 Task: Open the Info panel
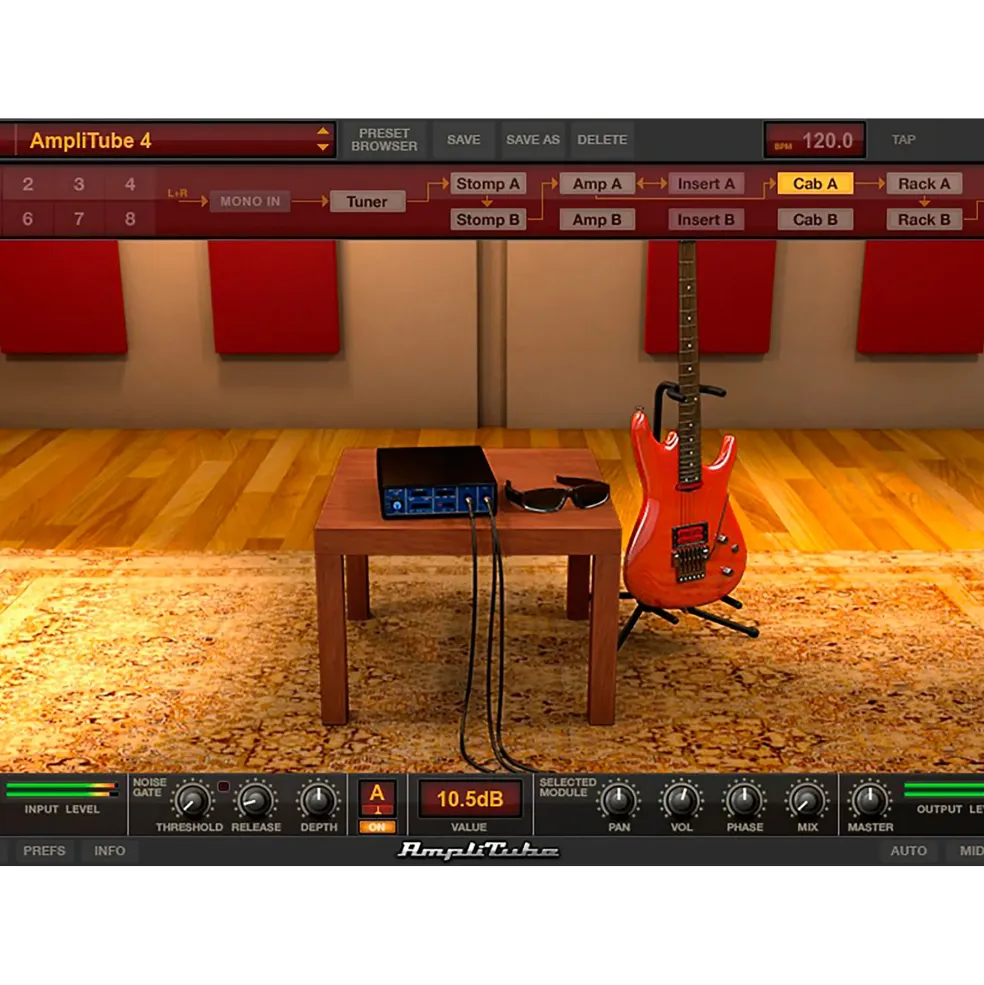coord(110,851)
